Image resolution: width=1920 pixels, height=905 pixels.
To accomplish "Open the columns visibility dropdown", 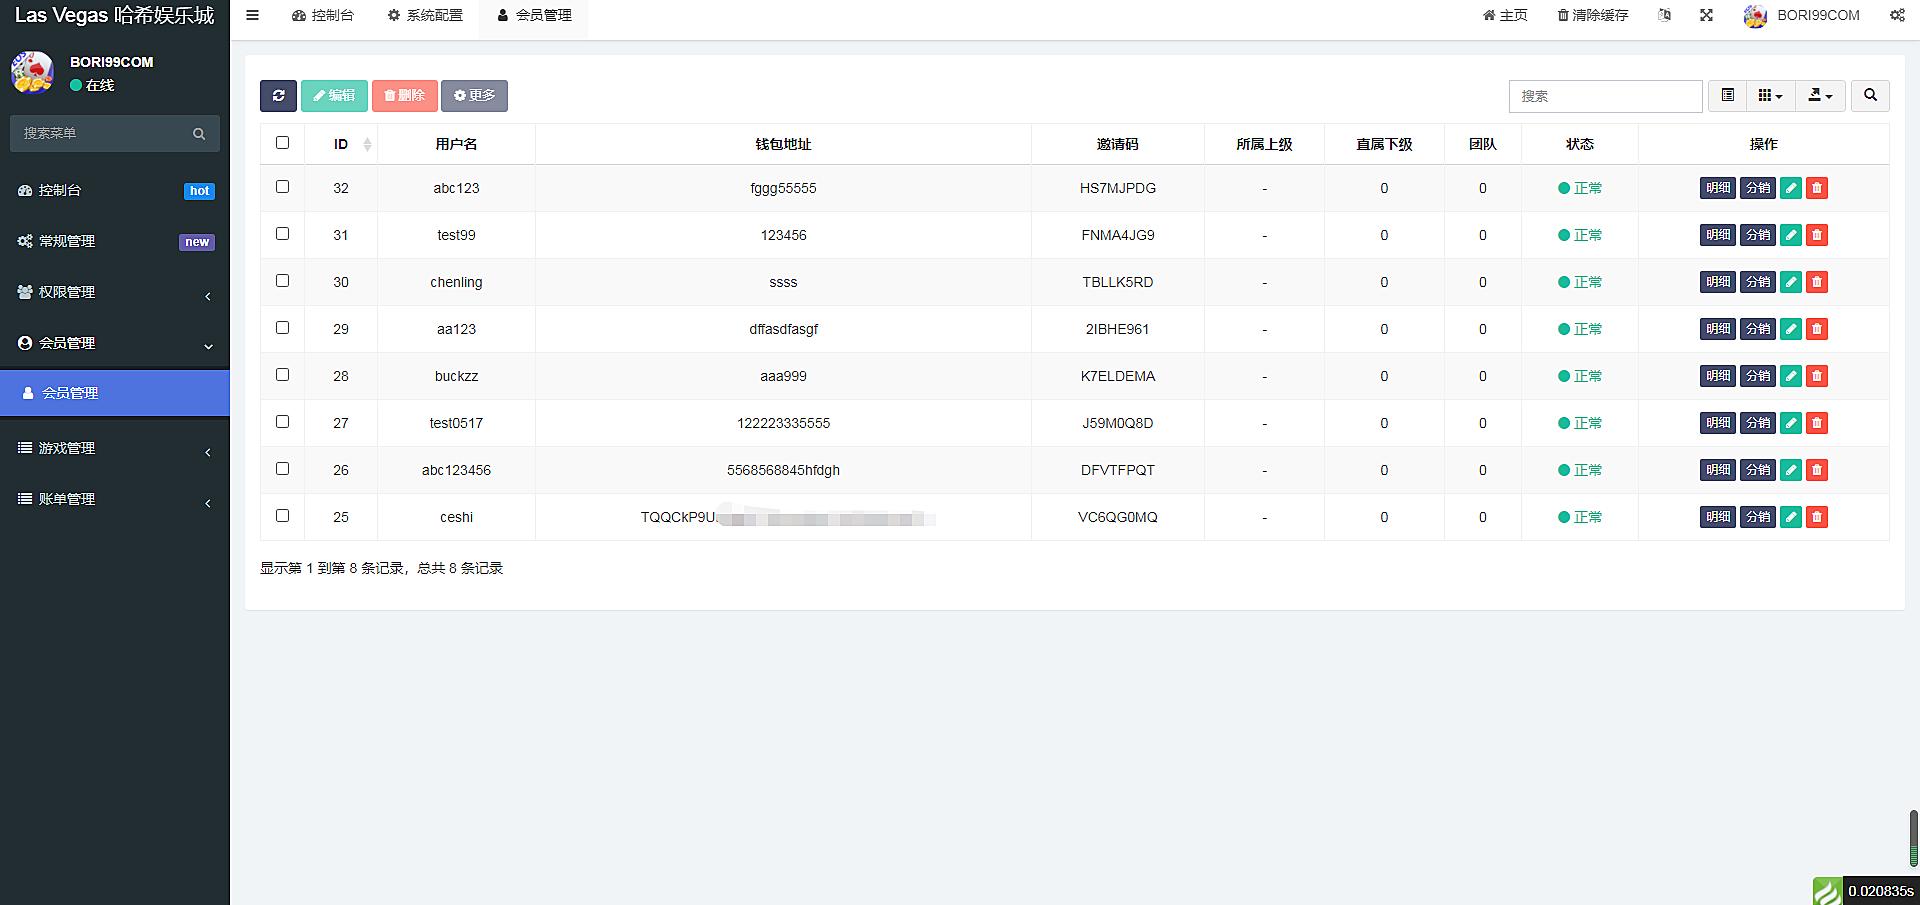I will pos(1769,96).
